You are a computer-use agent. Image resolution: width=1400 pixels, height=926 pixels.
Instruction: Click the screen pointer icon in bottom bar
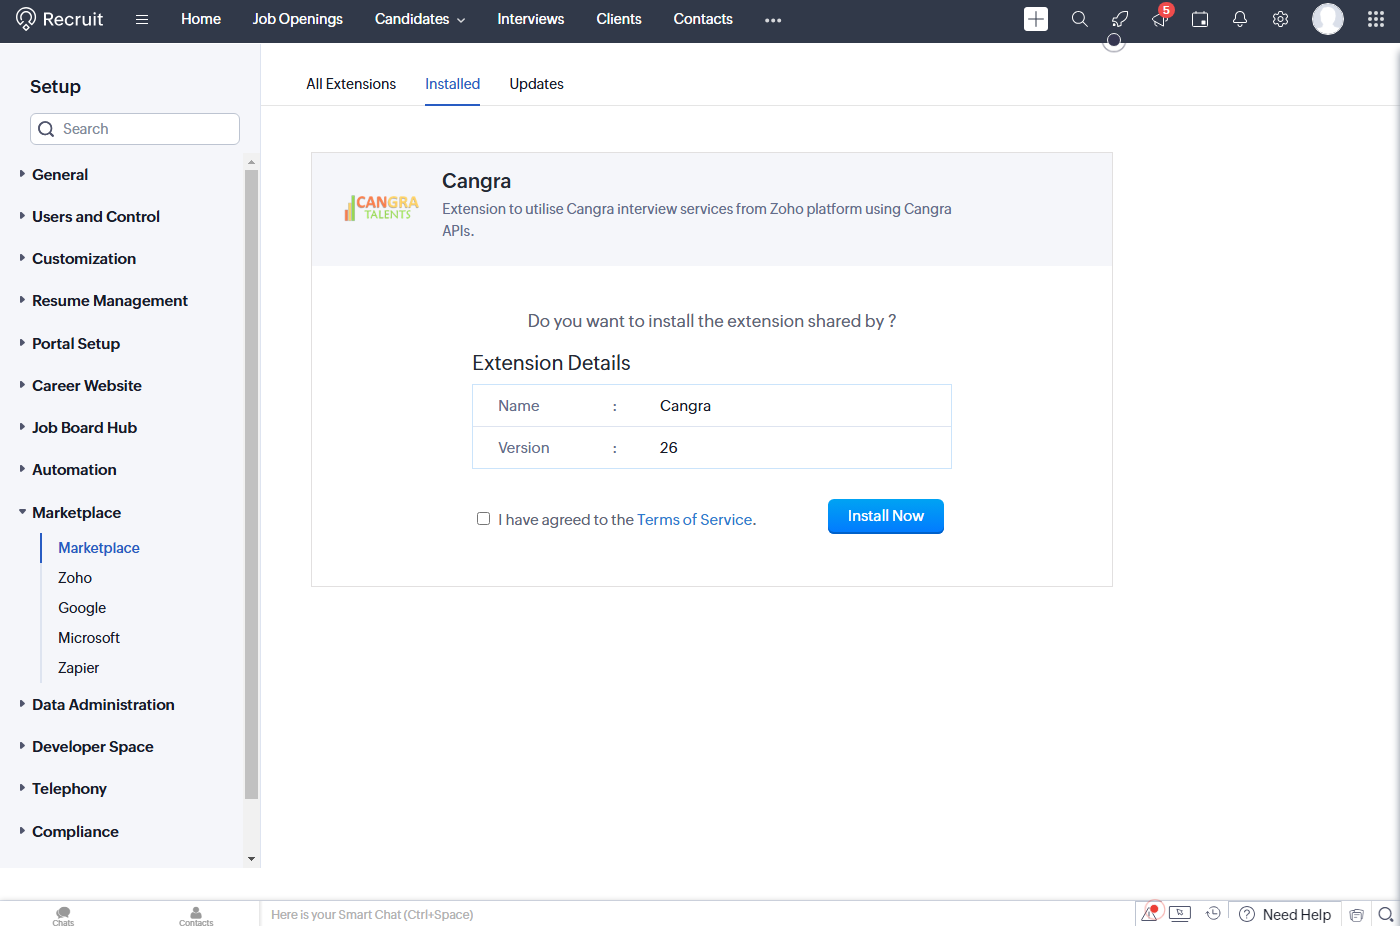pyautogui.click(x=1180, y=913)
